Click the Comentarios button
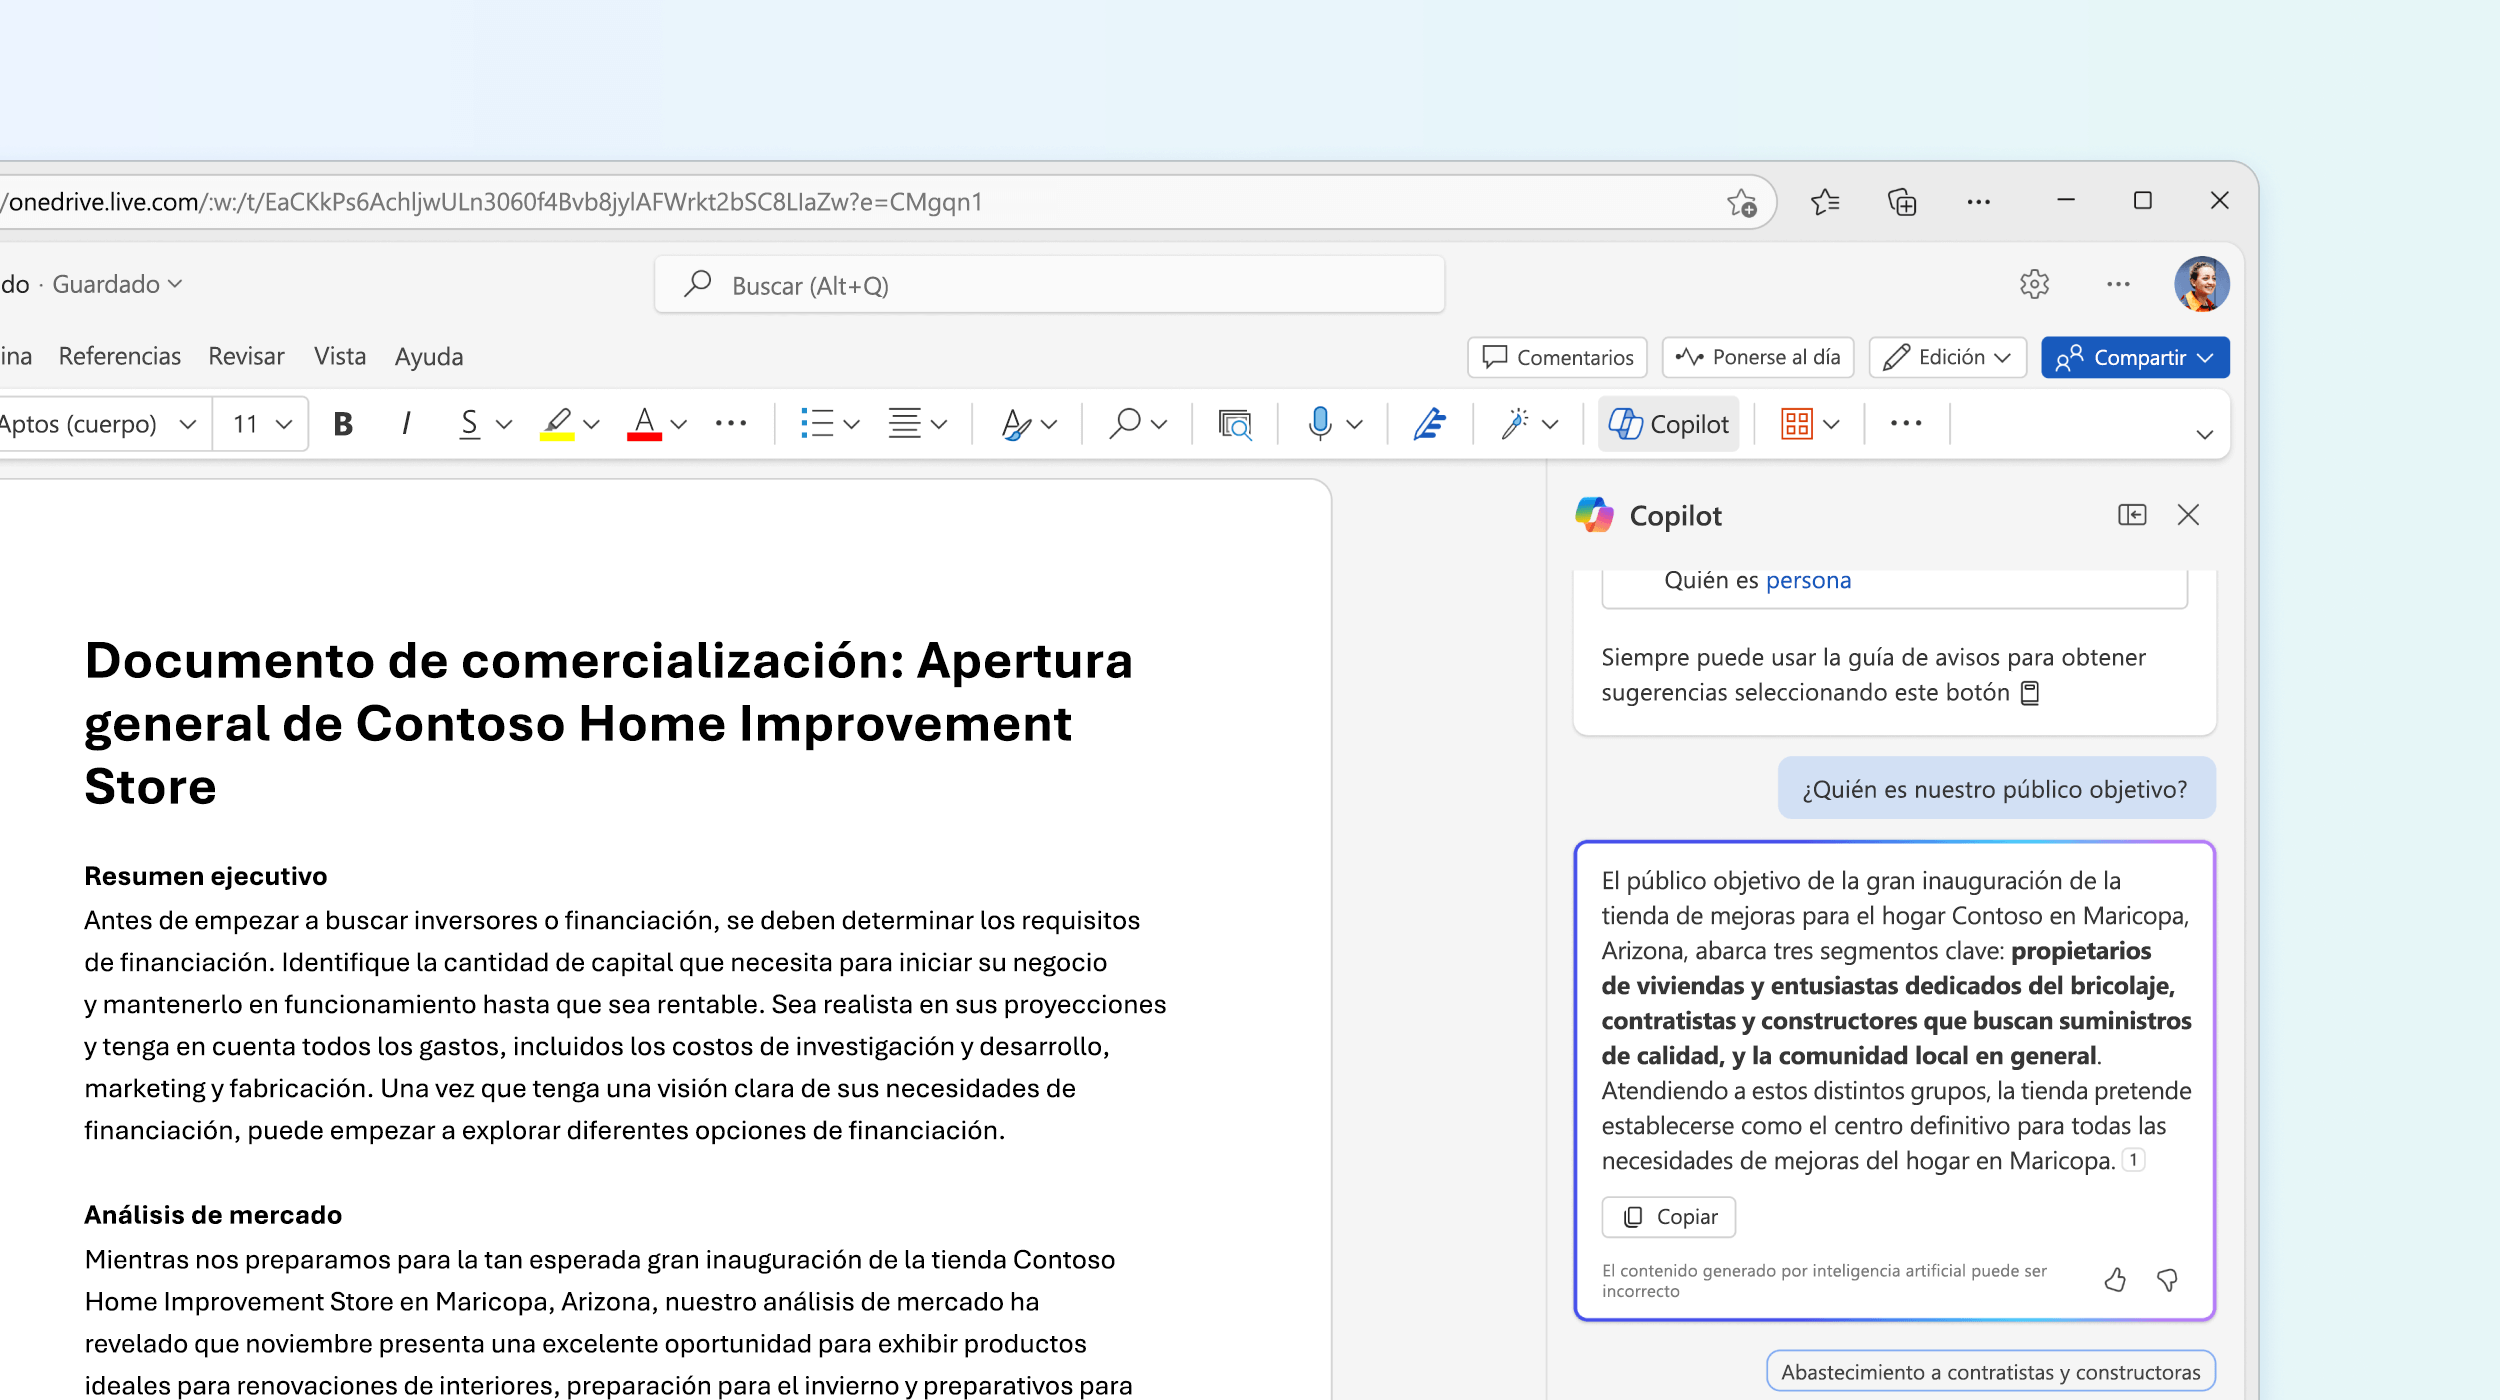 [x=1557, y=358]
